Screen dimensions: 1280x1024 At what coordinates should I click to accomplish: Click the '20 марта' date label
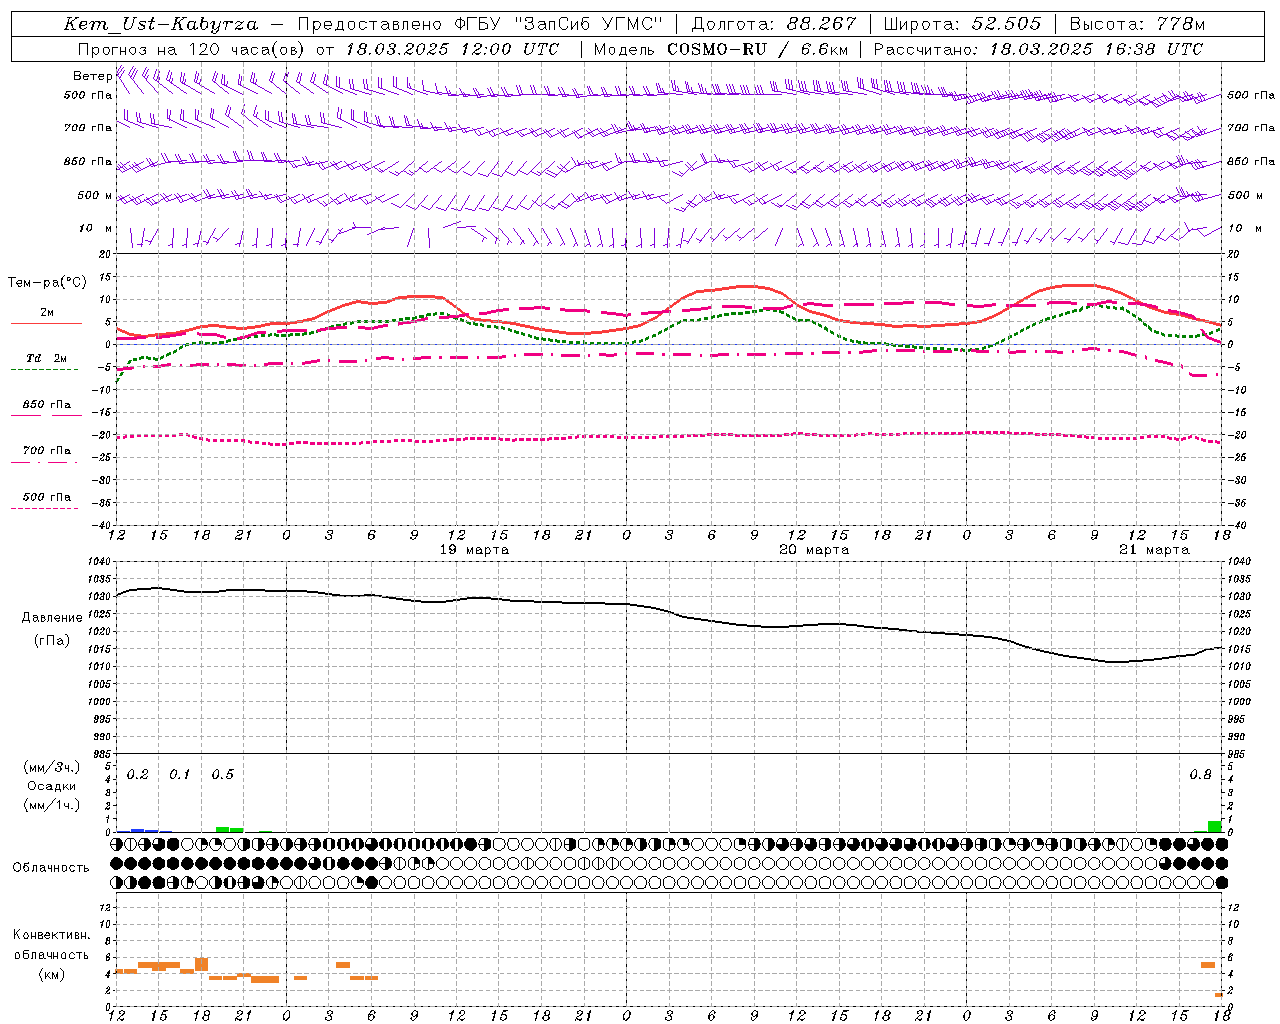[814, 550]
